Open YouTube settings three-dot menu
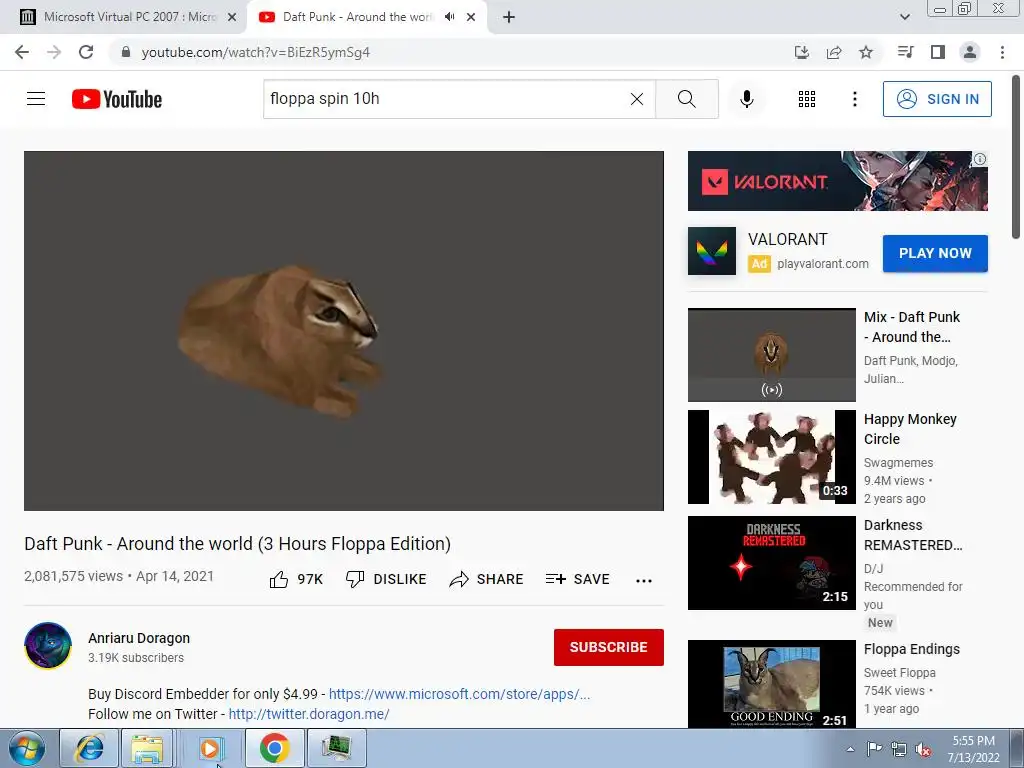Image resolution: width=1024 pixels, height=768 pixels. point(854,99)
